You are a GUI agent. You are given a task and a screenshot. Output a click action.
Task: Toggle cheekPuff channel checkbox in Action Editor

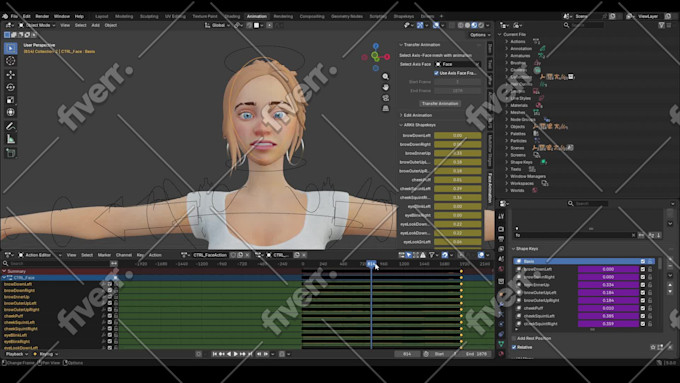[x=109, y=316]
